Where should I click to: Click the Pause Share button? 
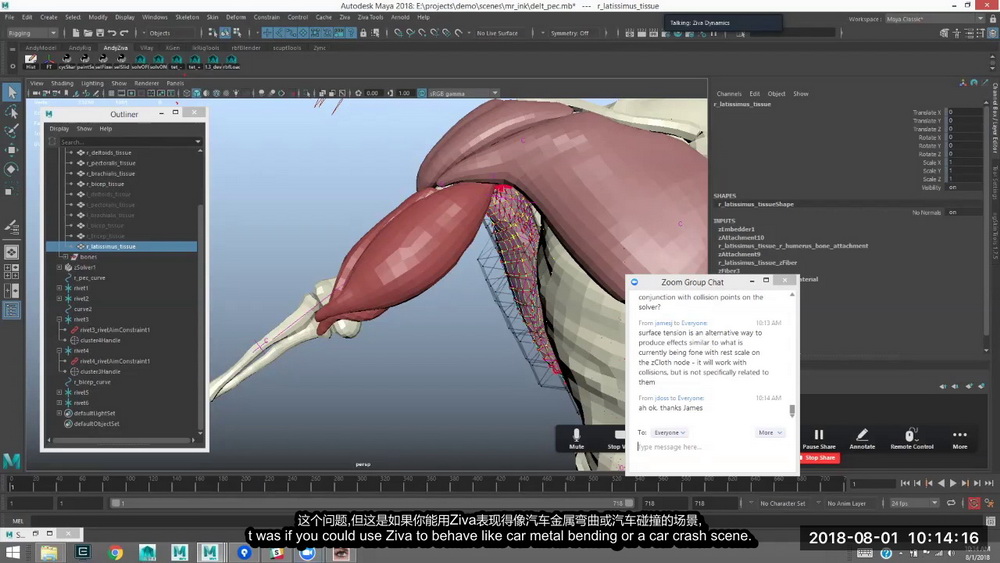tap(819, 439)
